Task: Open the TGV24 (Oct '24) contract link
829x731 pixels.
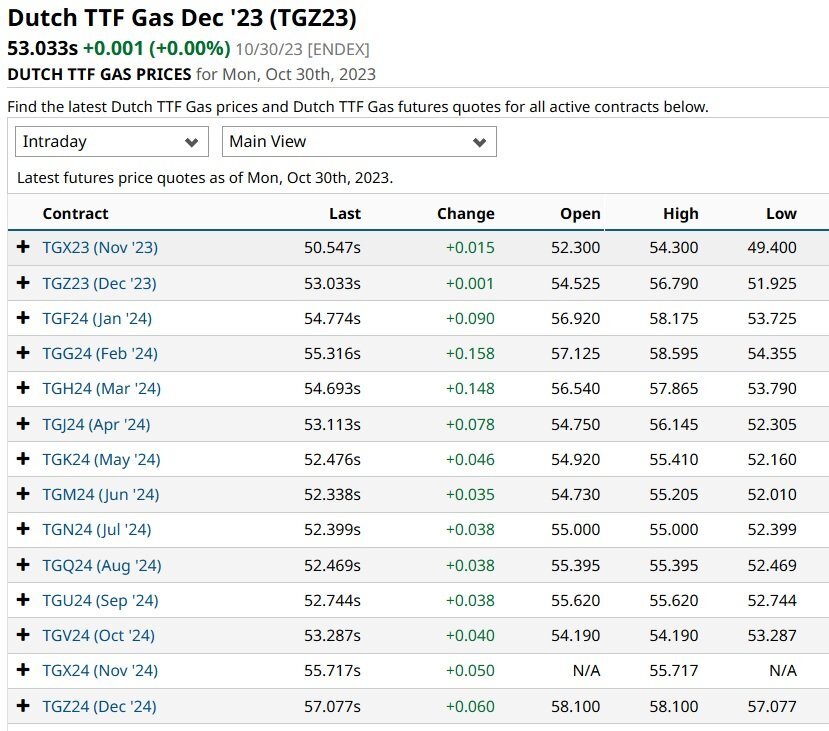Action: [98, 636]
